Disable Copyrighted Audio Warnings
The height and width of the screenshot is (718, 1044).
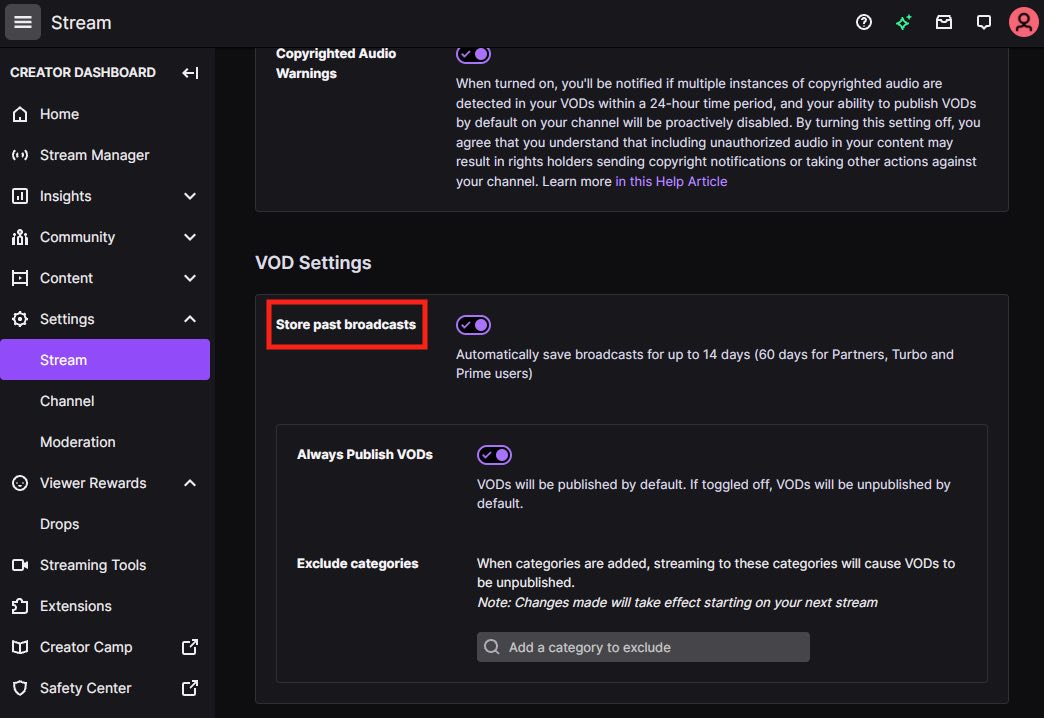click(x=473, y=54)
